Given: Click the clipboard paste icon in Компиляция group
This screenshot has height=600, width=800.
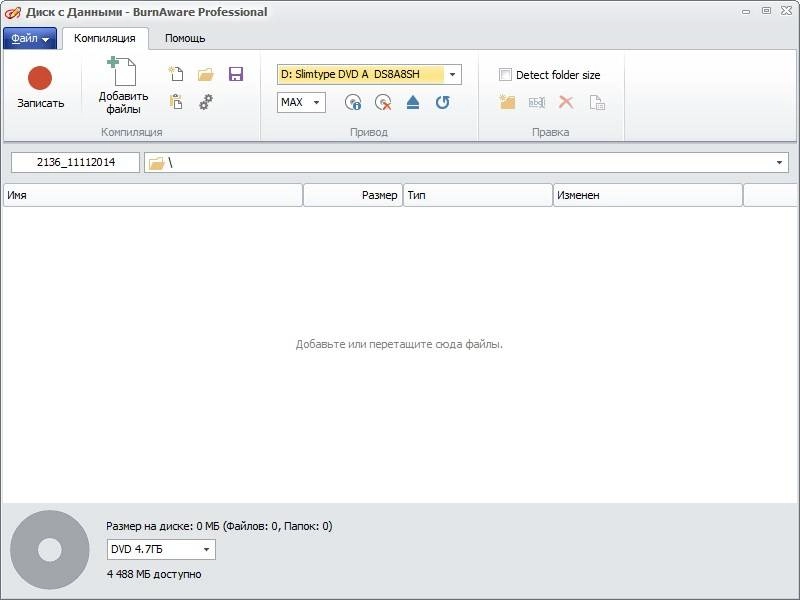Looking at the screenshot, I should coord(176,102).
